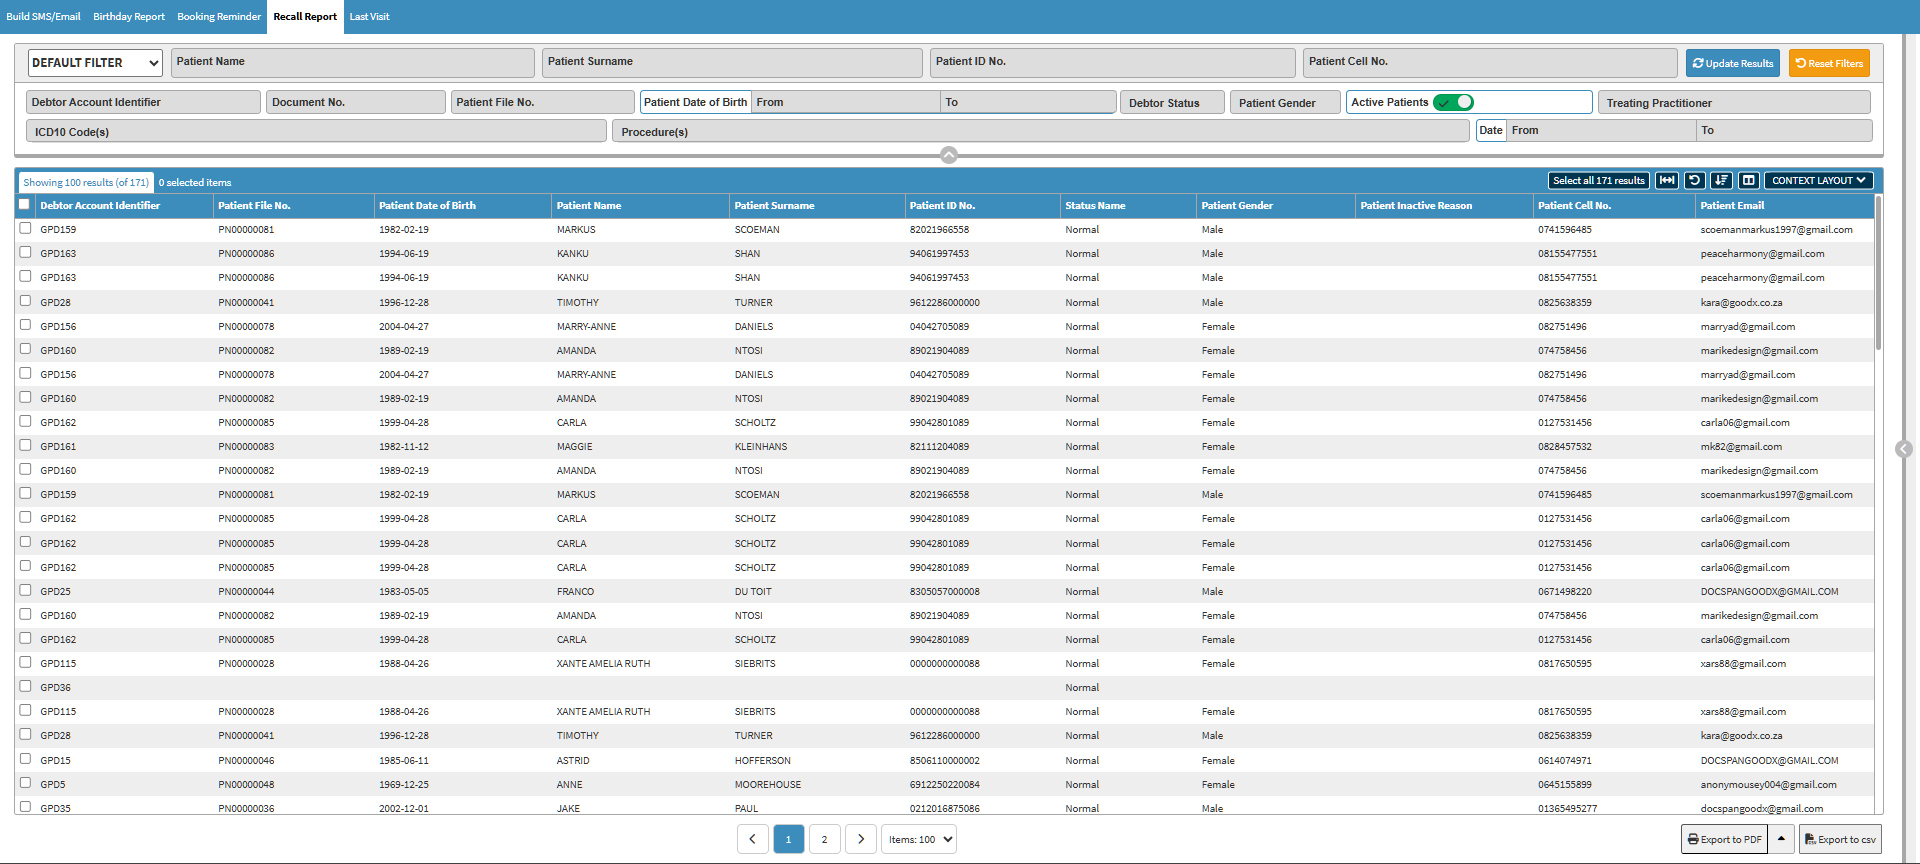1920x864 pixels.
Task: Open the side panel arrow on right edge
Action: (1904, 449)
